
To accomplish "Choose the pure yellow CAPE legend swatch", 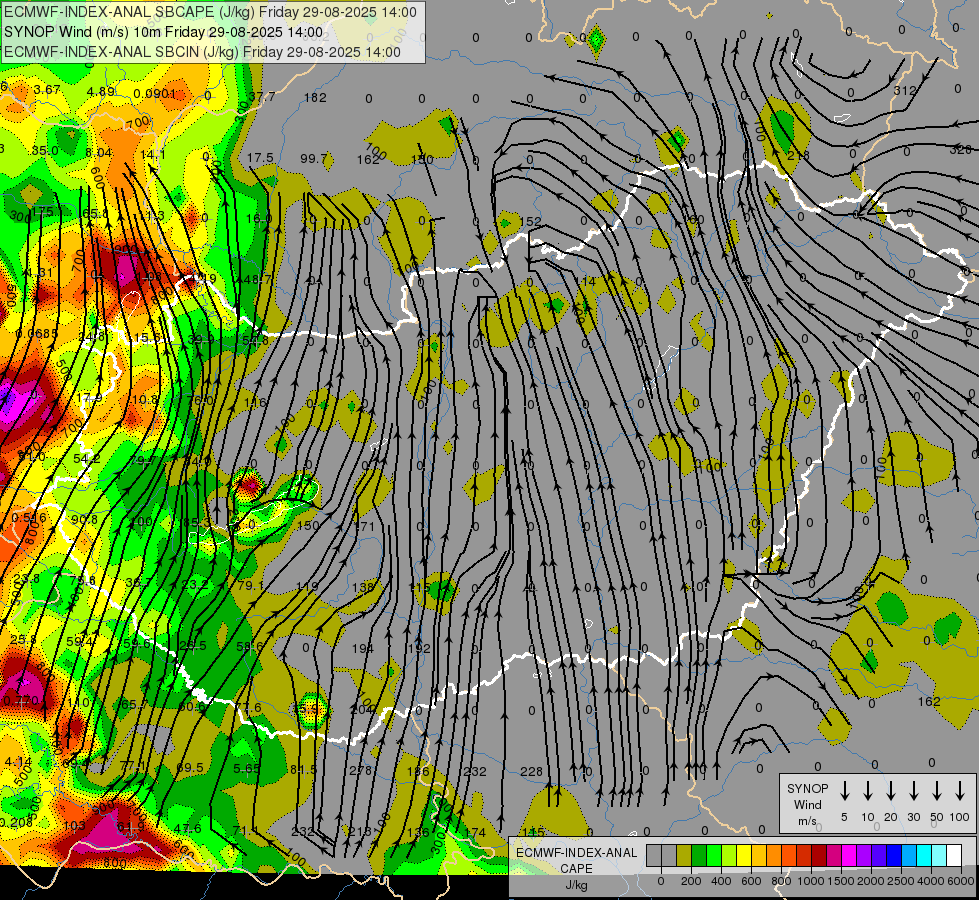I will pos(744,855).
